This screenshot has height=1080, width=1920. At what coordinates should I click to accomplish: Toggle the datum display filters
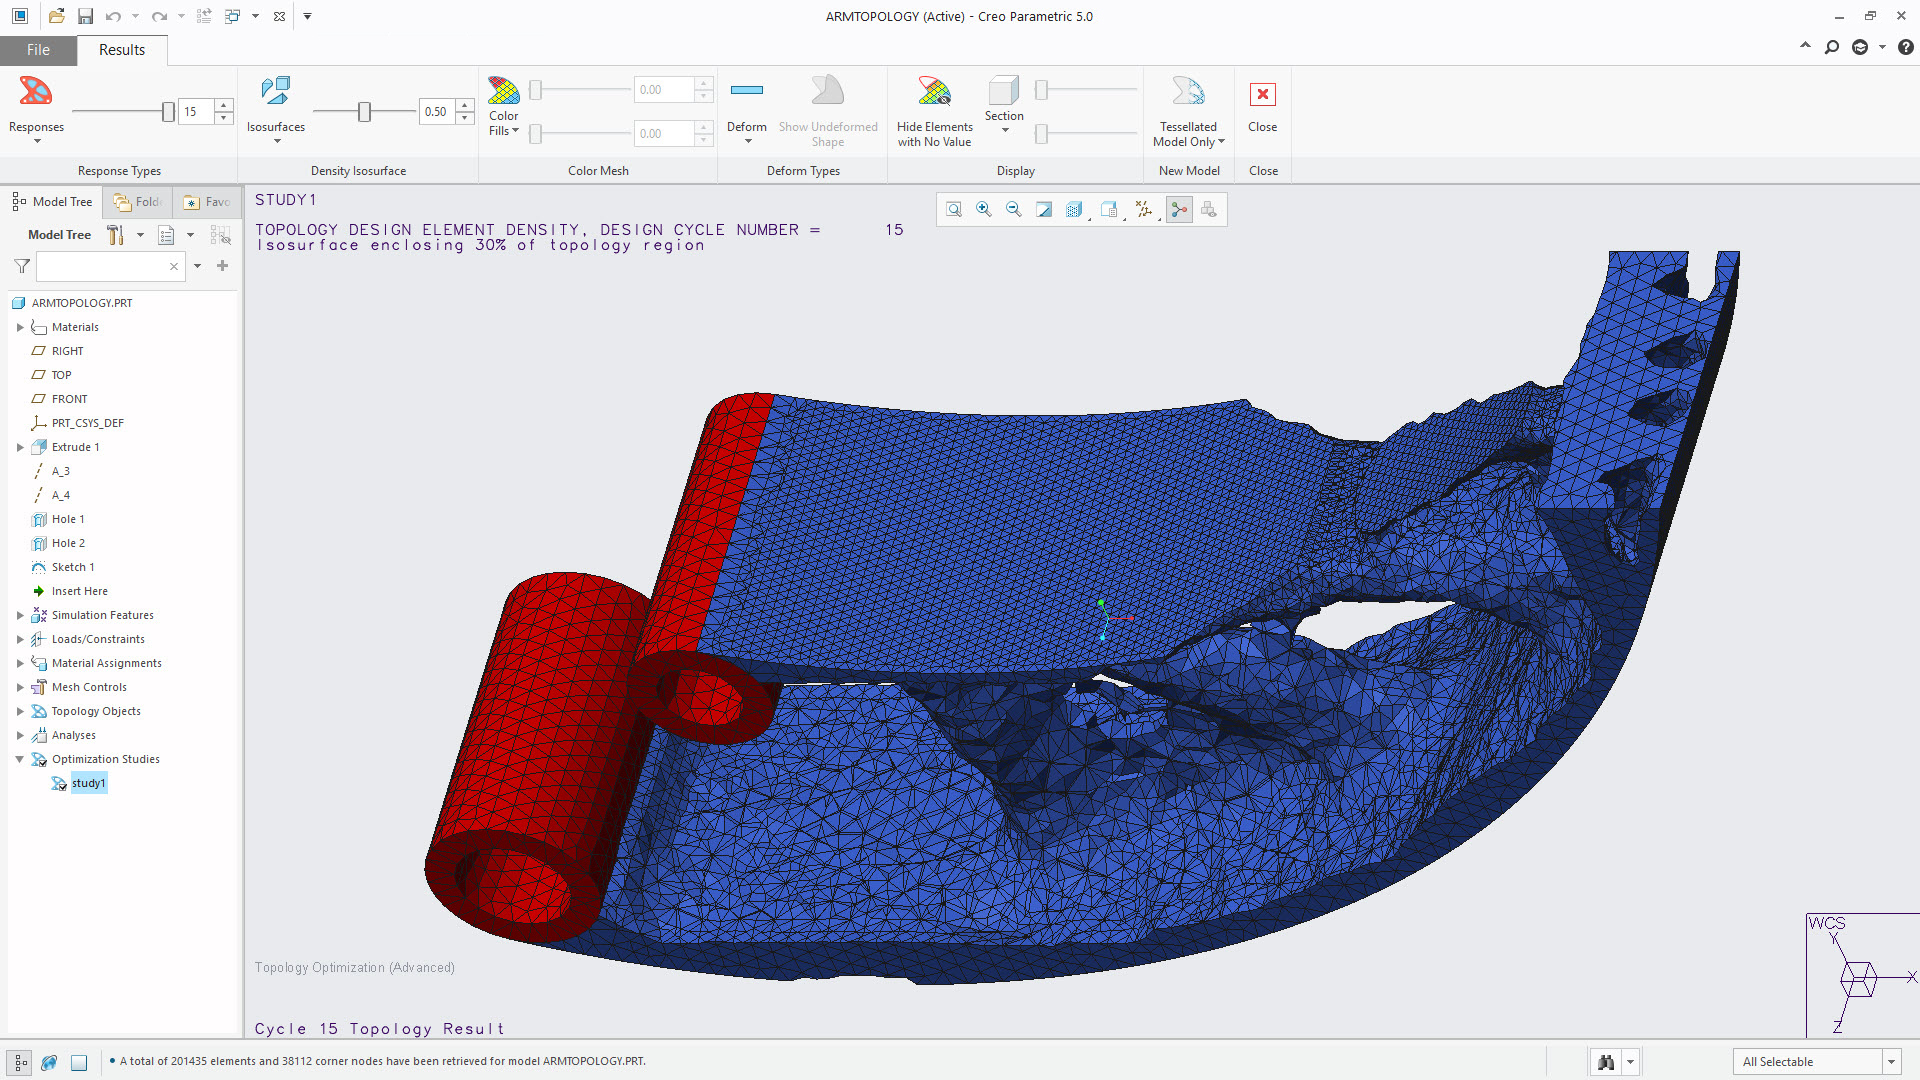1145,209
